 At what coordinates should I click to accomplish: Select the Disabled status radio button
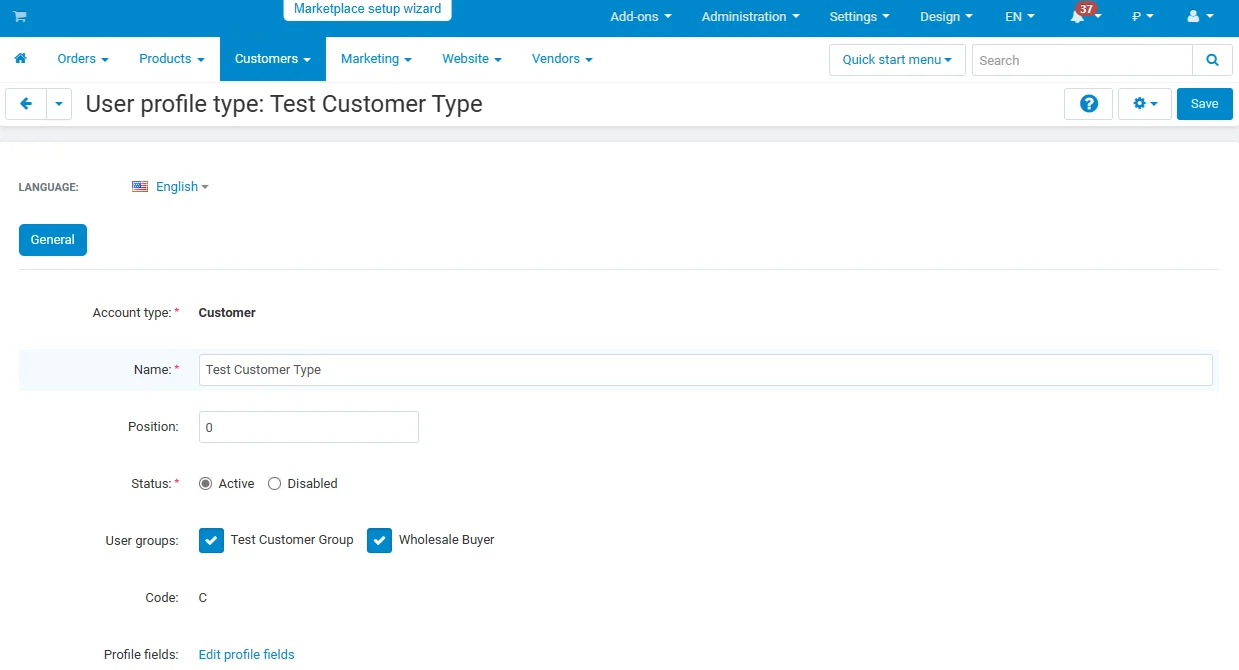click(275, 484)
